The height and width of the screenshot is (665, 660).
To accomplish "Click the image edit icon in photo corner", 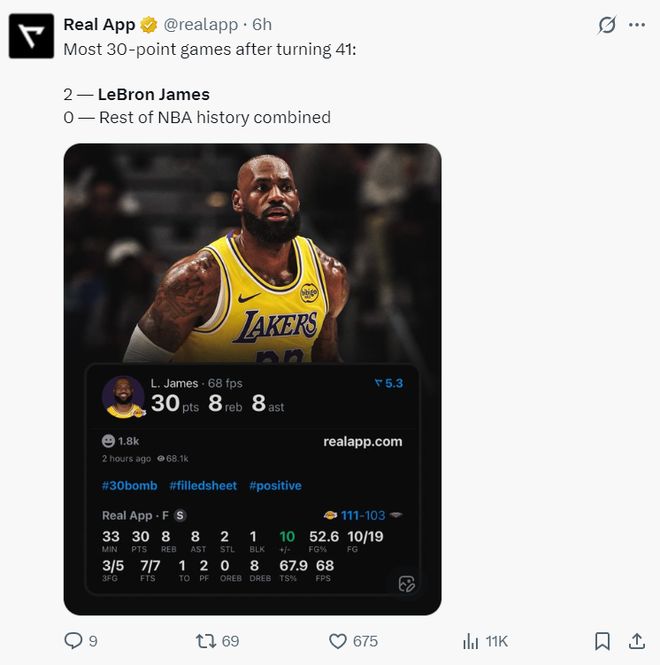I will pyautogui.click(x=406, y=584).
